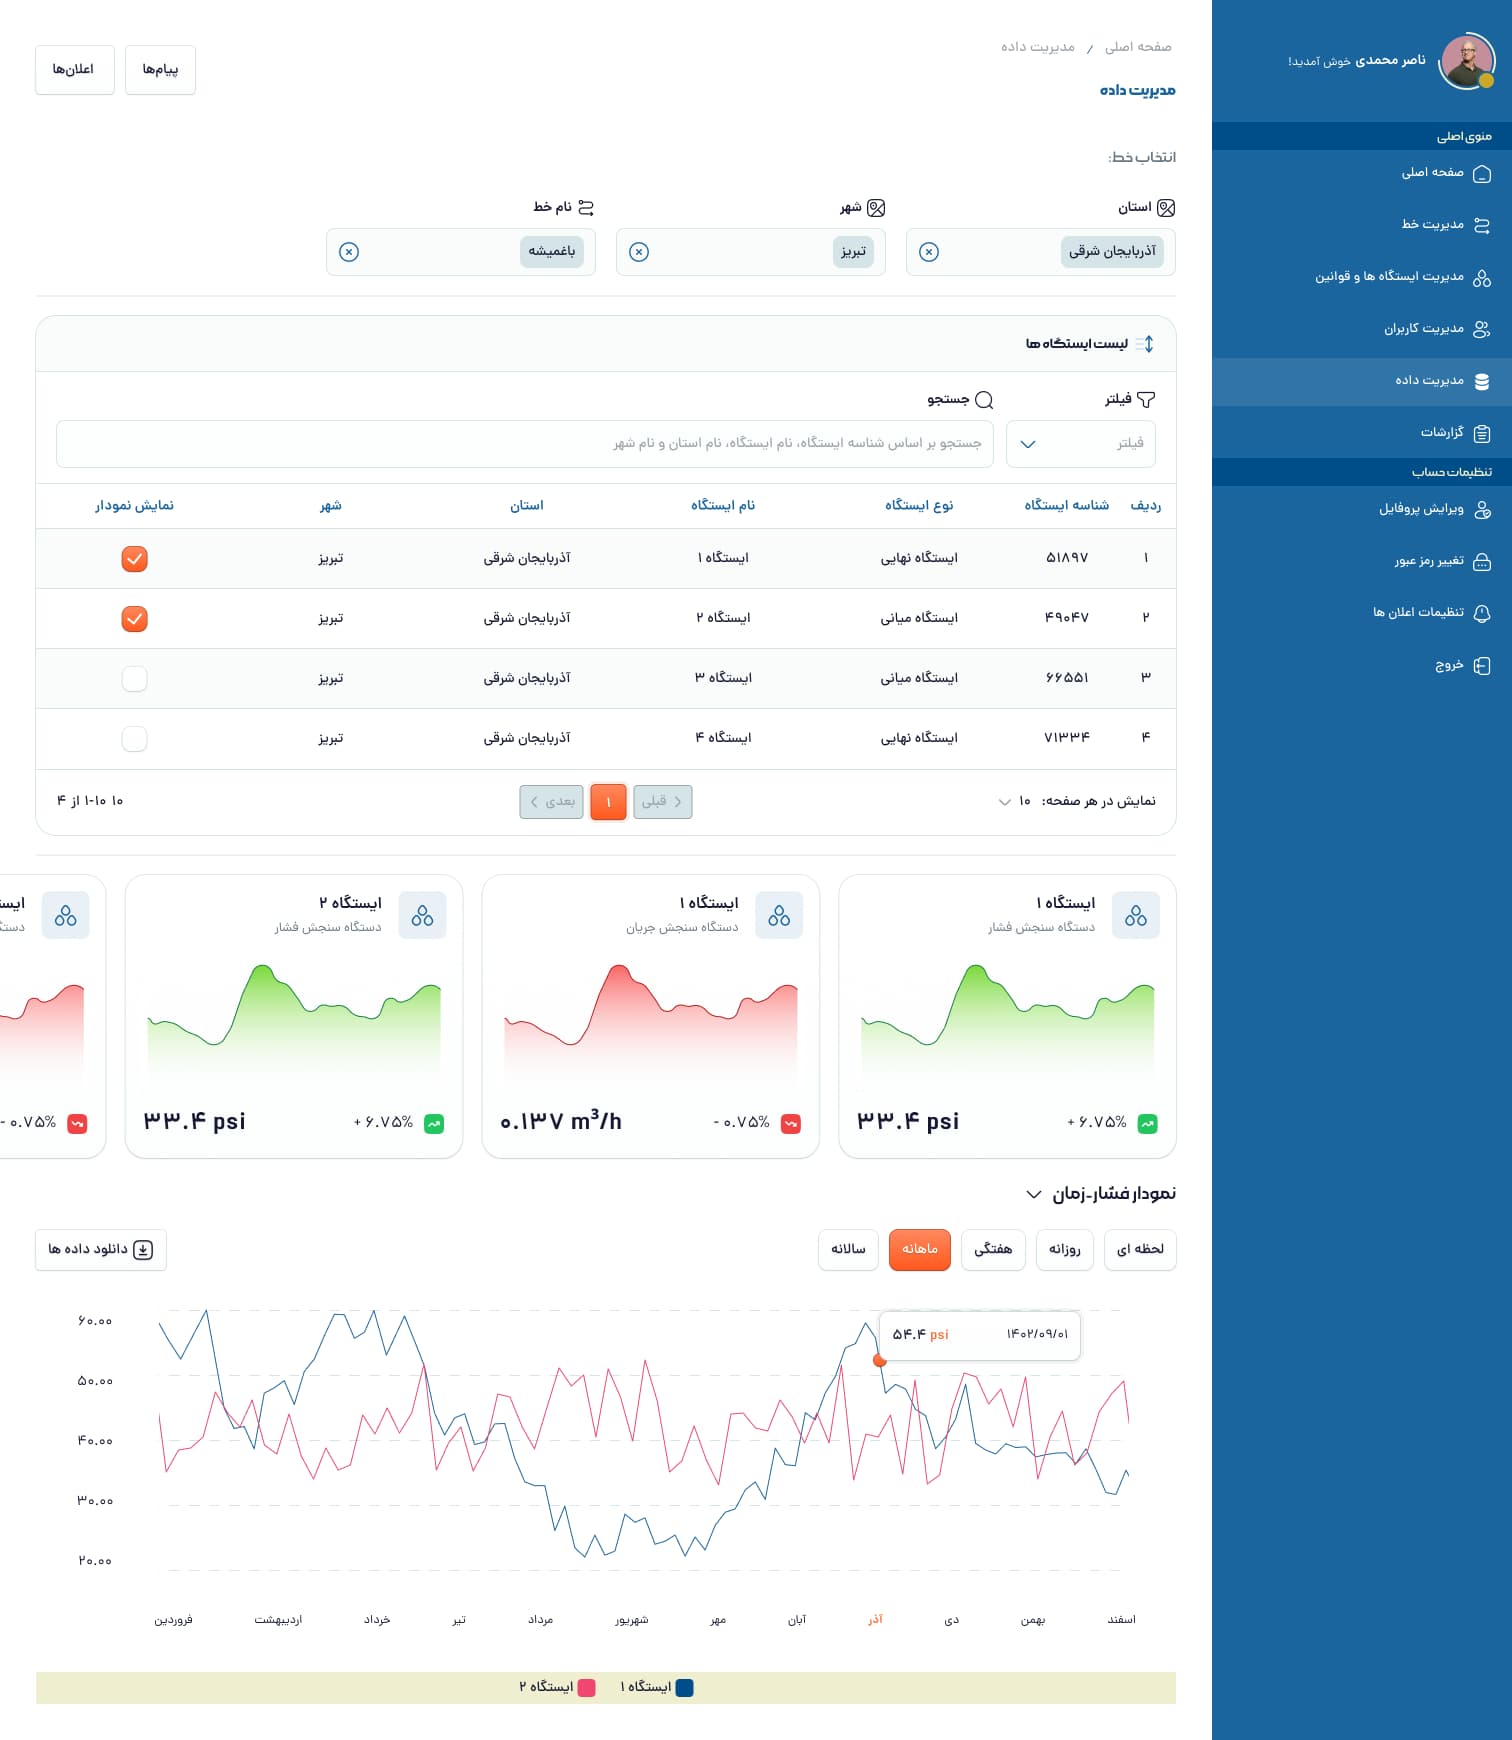Image resolution: width=1512 pixels, height=1740 pixels.
Task: Click the مدیریت داده database icon
Action: click(1482, 381)
